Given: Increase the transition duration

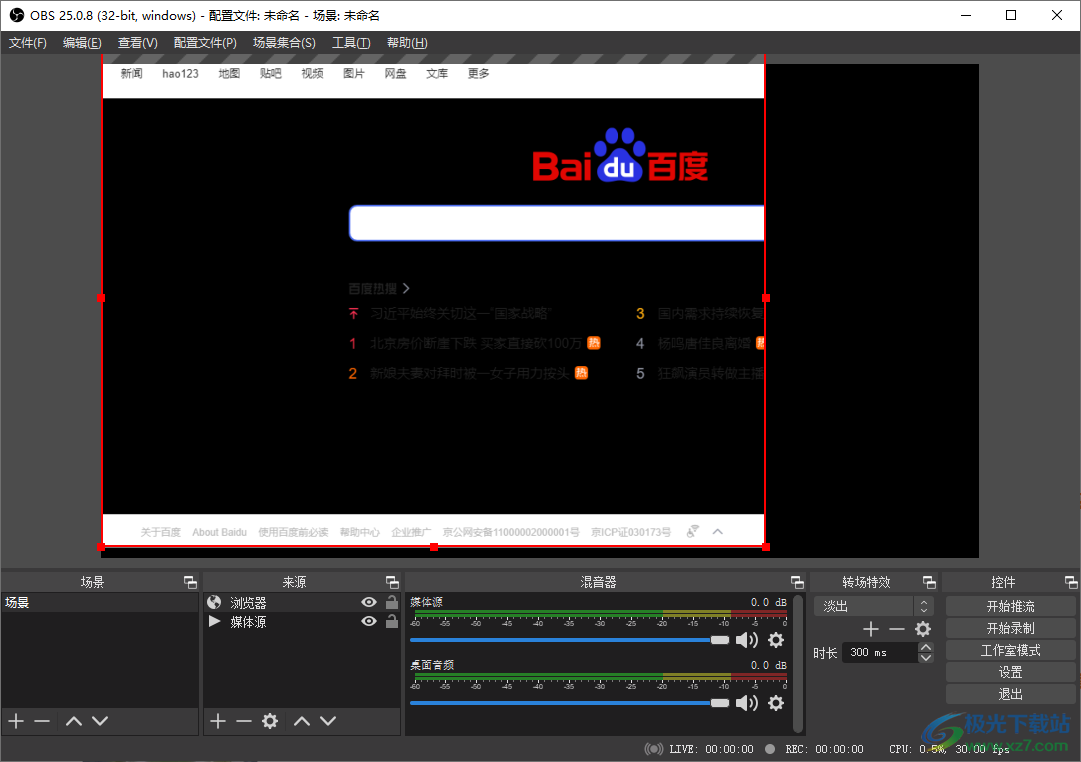Looking at the screenshot, I should coord(926,648).
